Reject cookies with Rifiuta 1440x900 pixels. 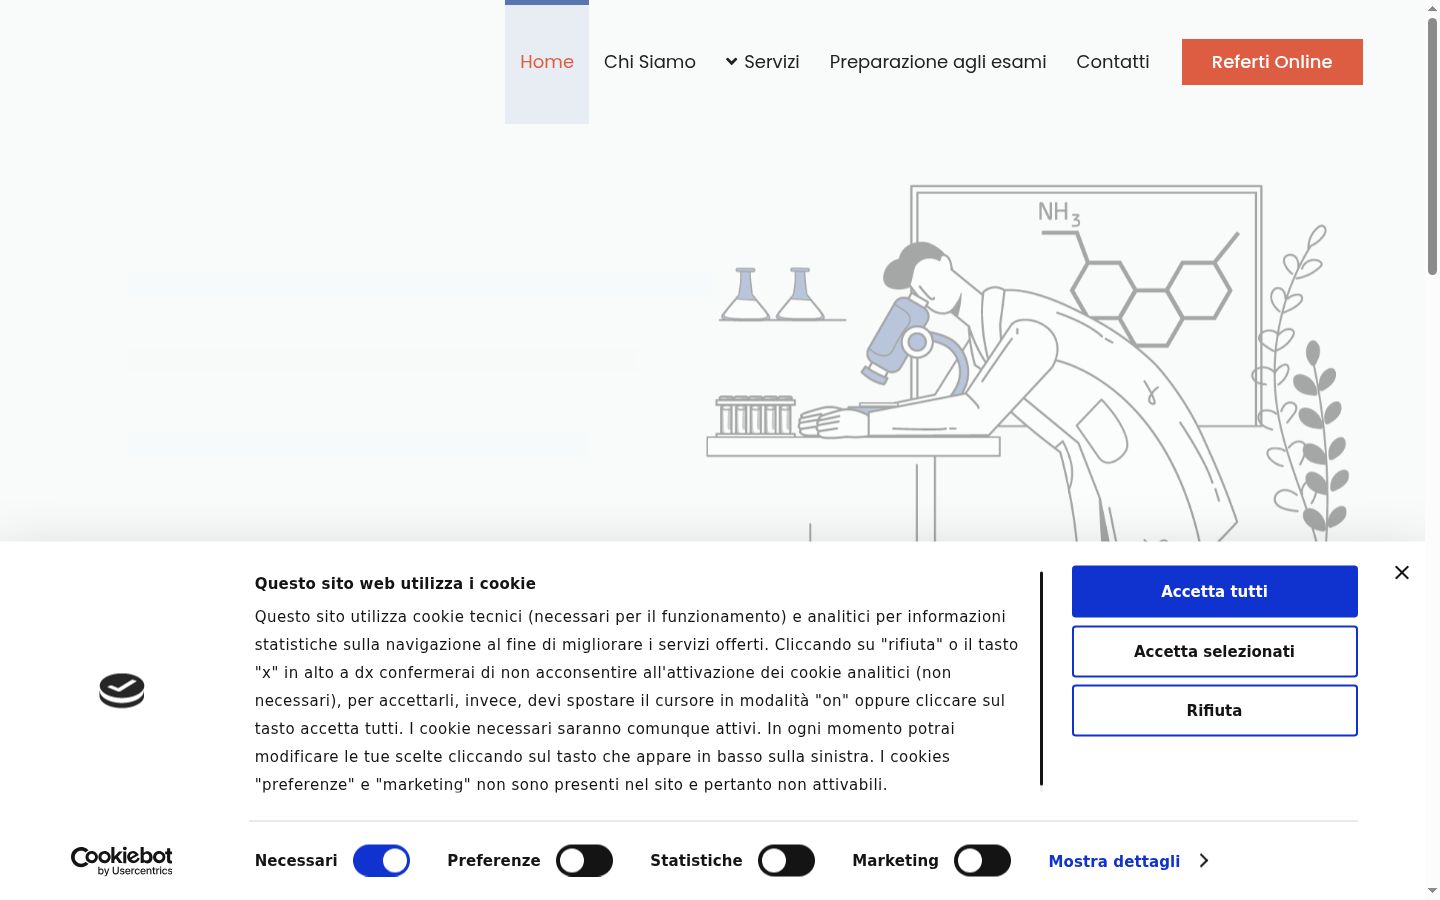coord(1215,710)
